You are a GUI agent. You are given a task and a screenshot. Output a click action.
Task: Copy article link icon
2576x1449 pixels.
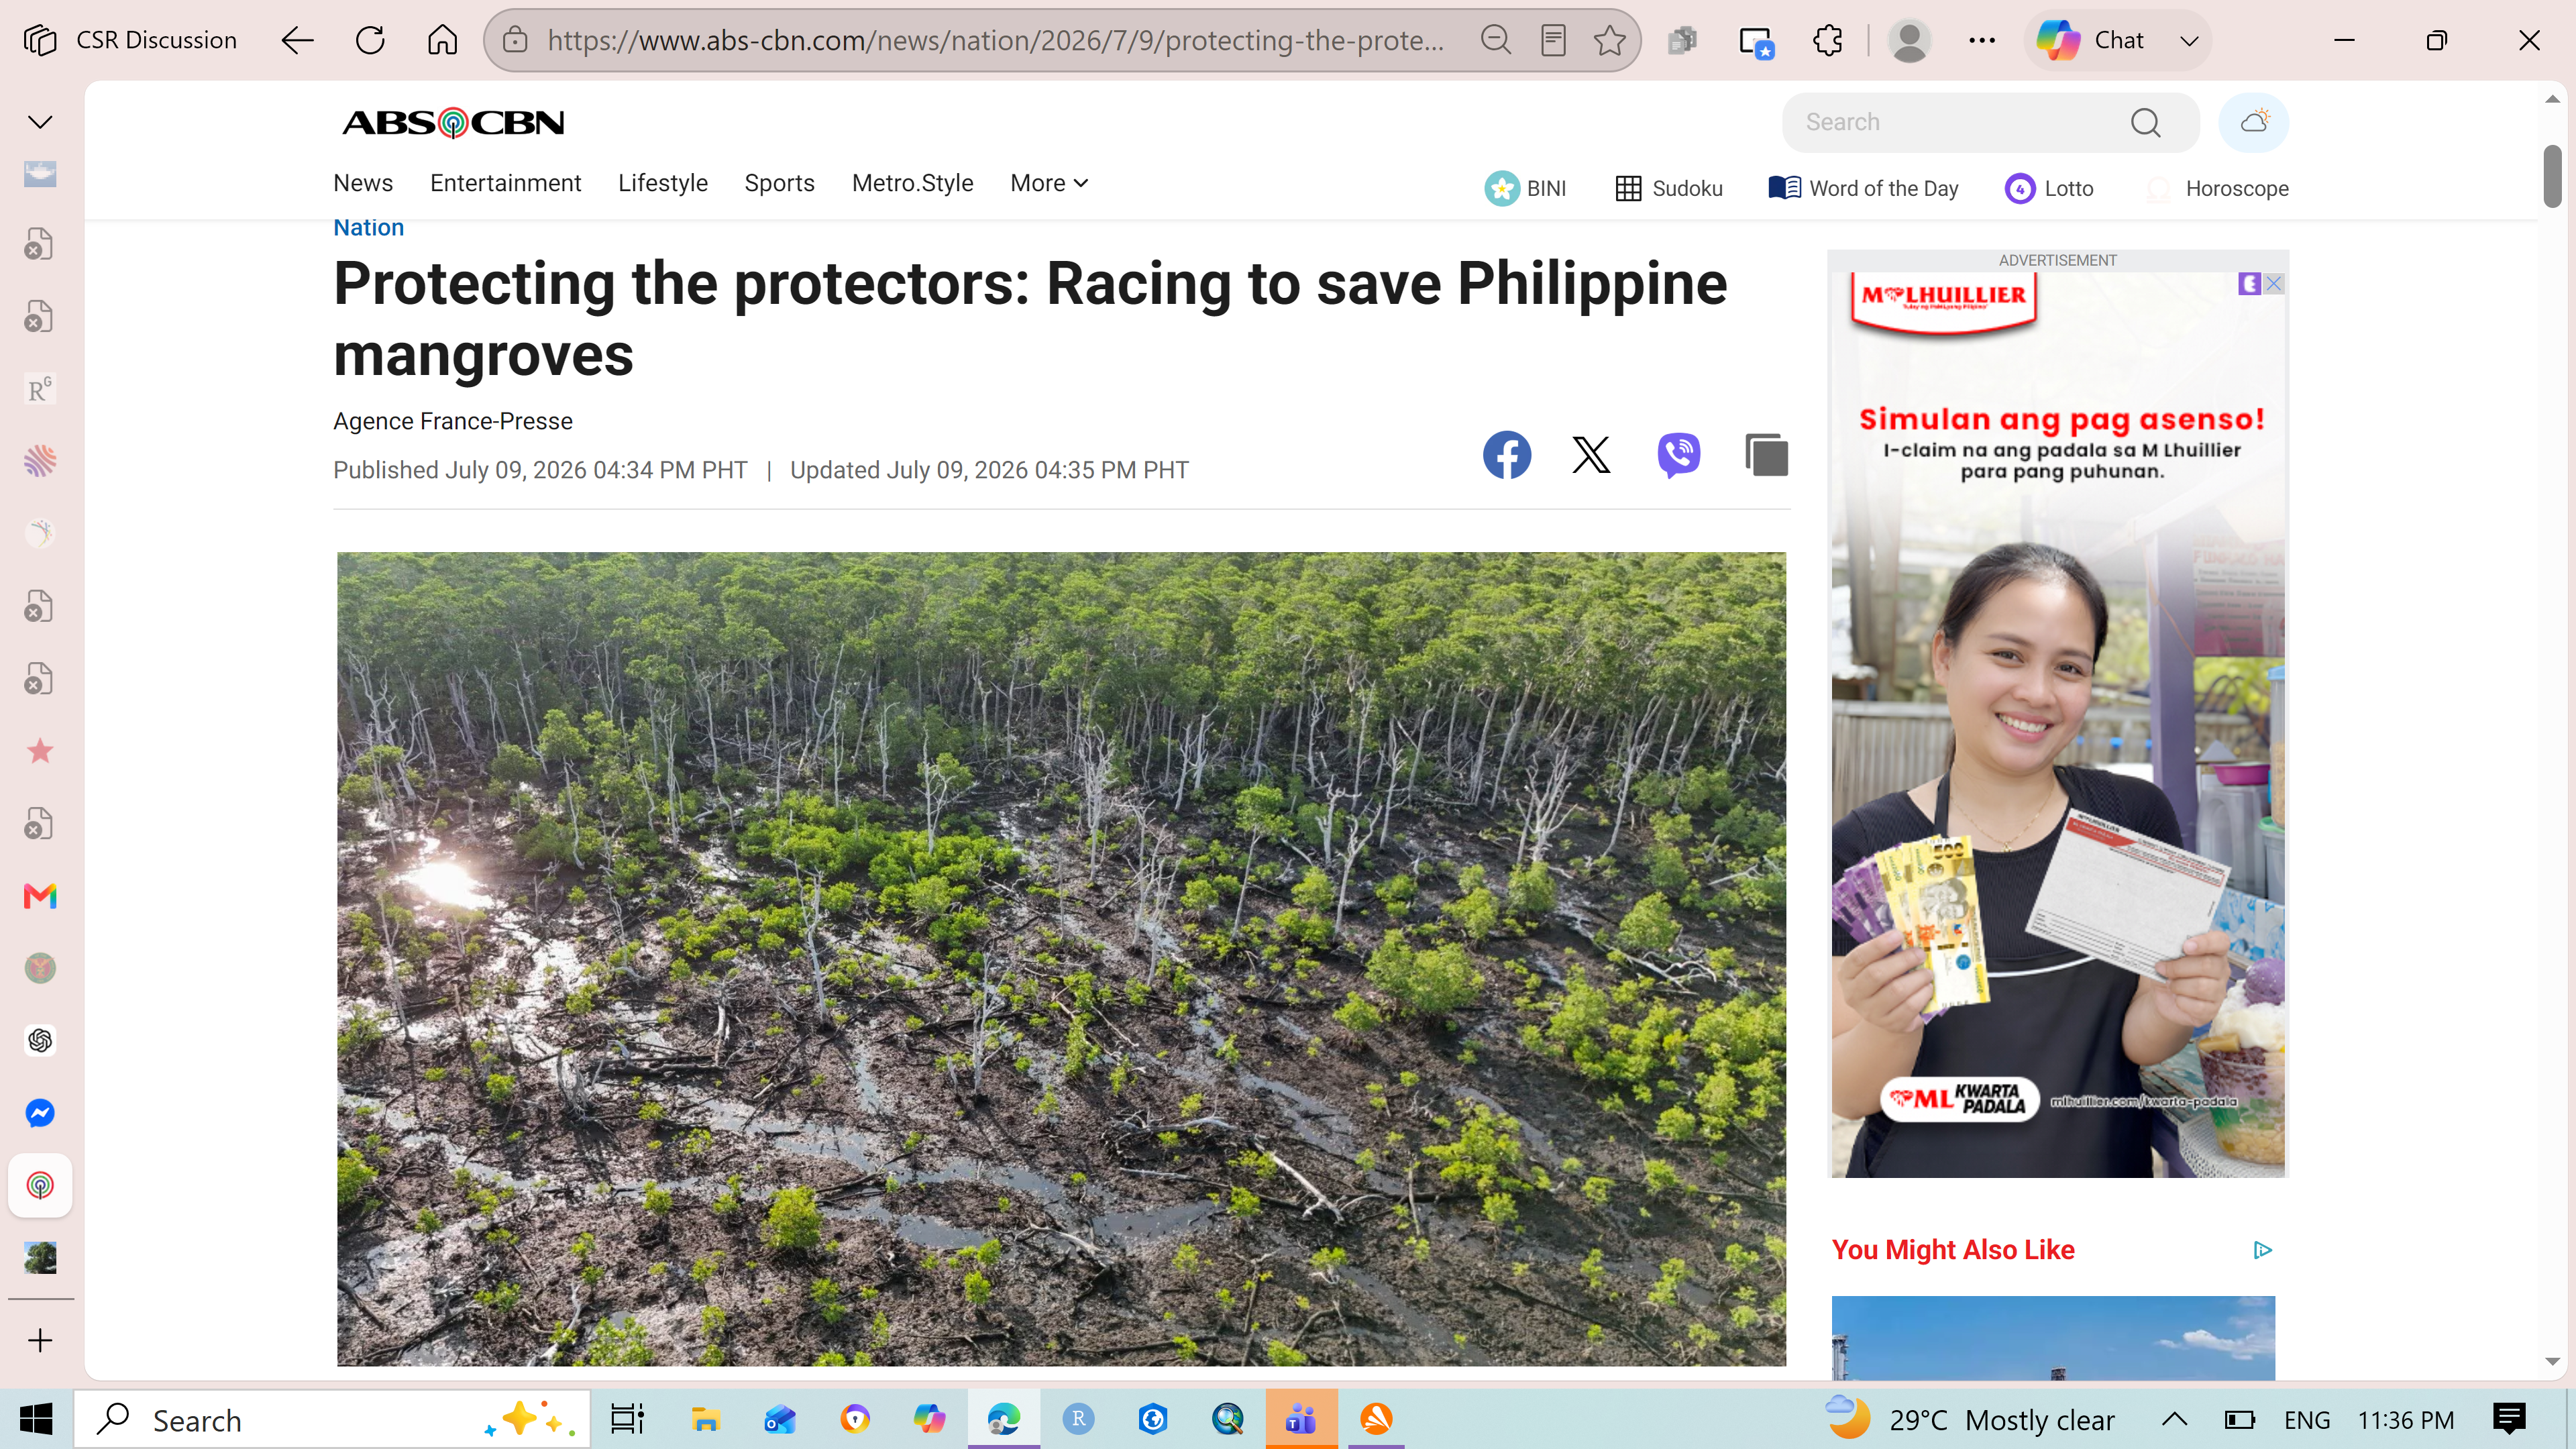1766,455
